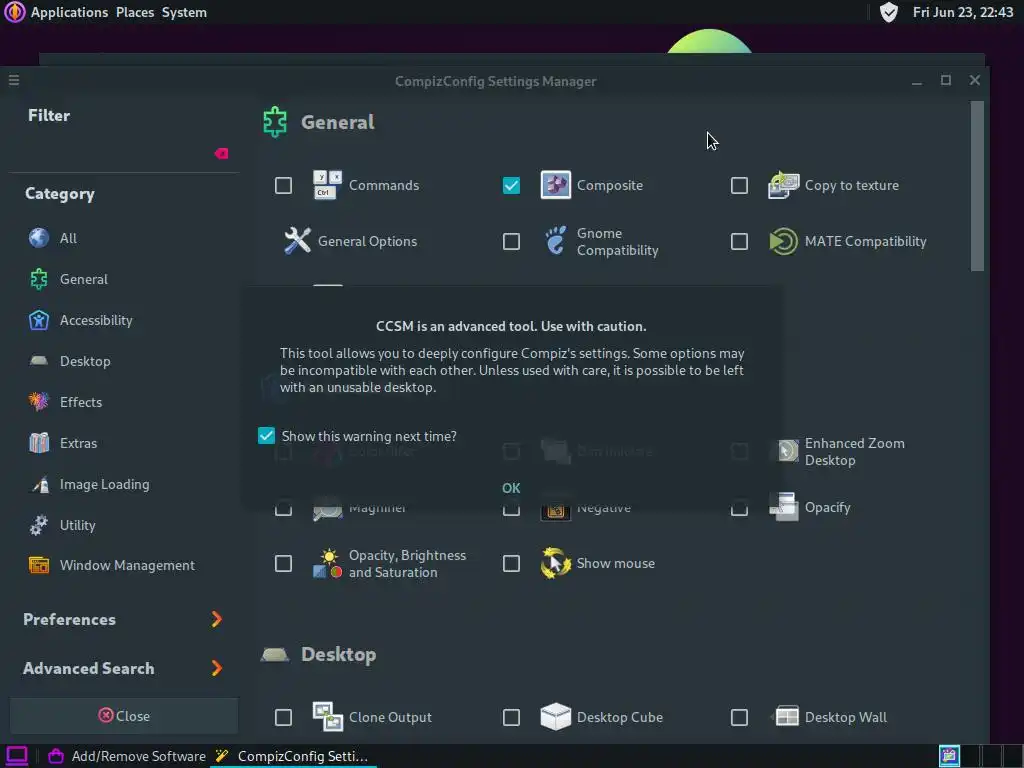Show desktop button in bottom panel

[16, 756]
